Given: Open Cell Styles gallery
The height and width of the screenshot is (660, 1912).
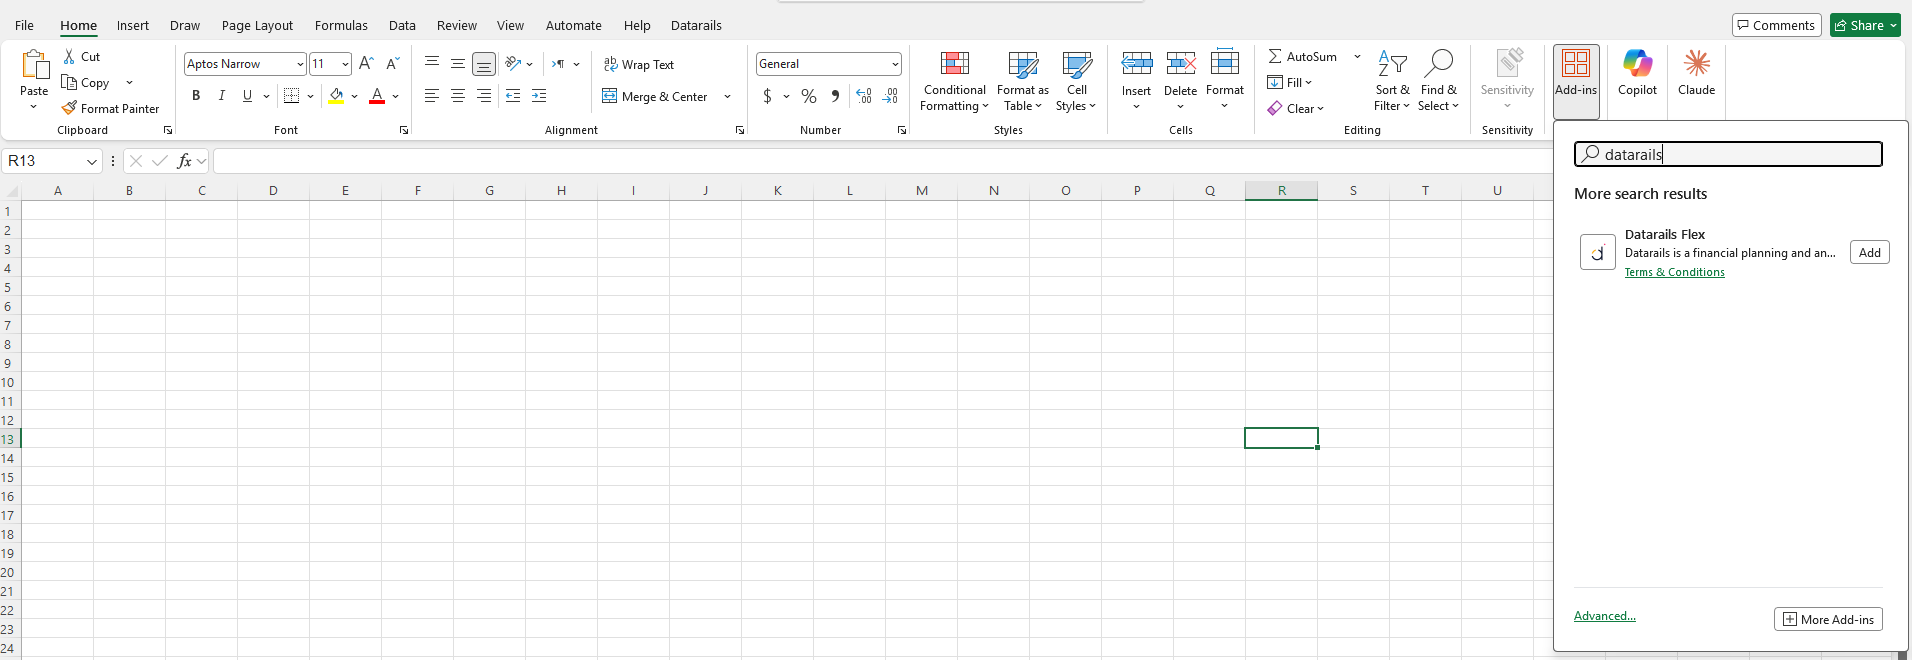Looking at the screenshot, I should point(1076,81).
